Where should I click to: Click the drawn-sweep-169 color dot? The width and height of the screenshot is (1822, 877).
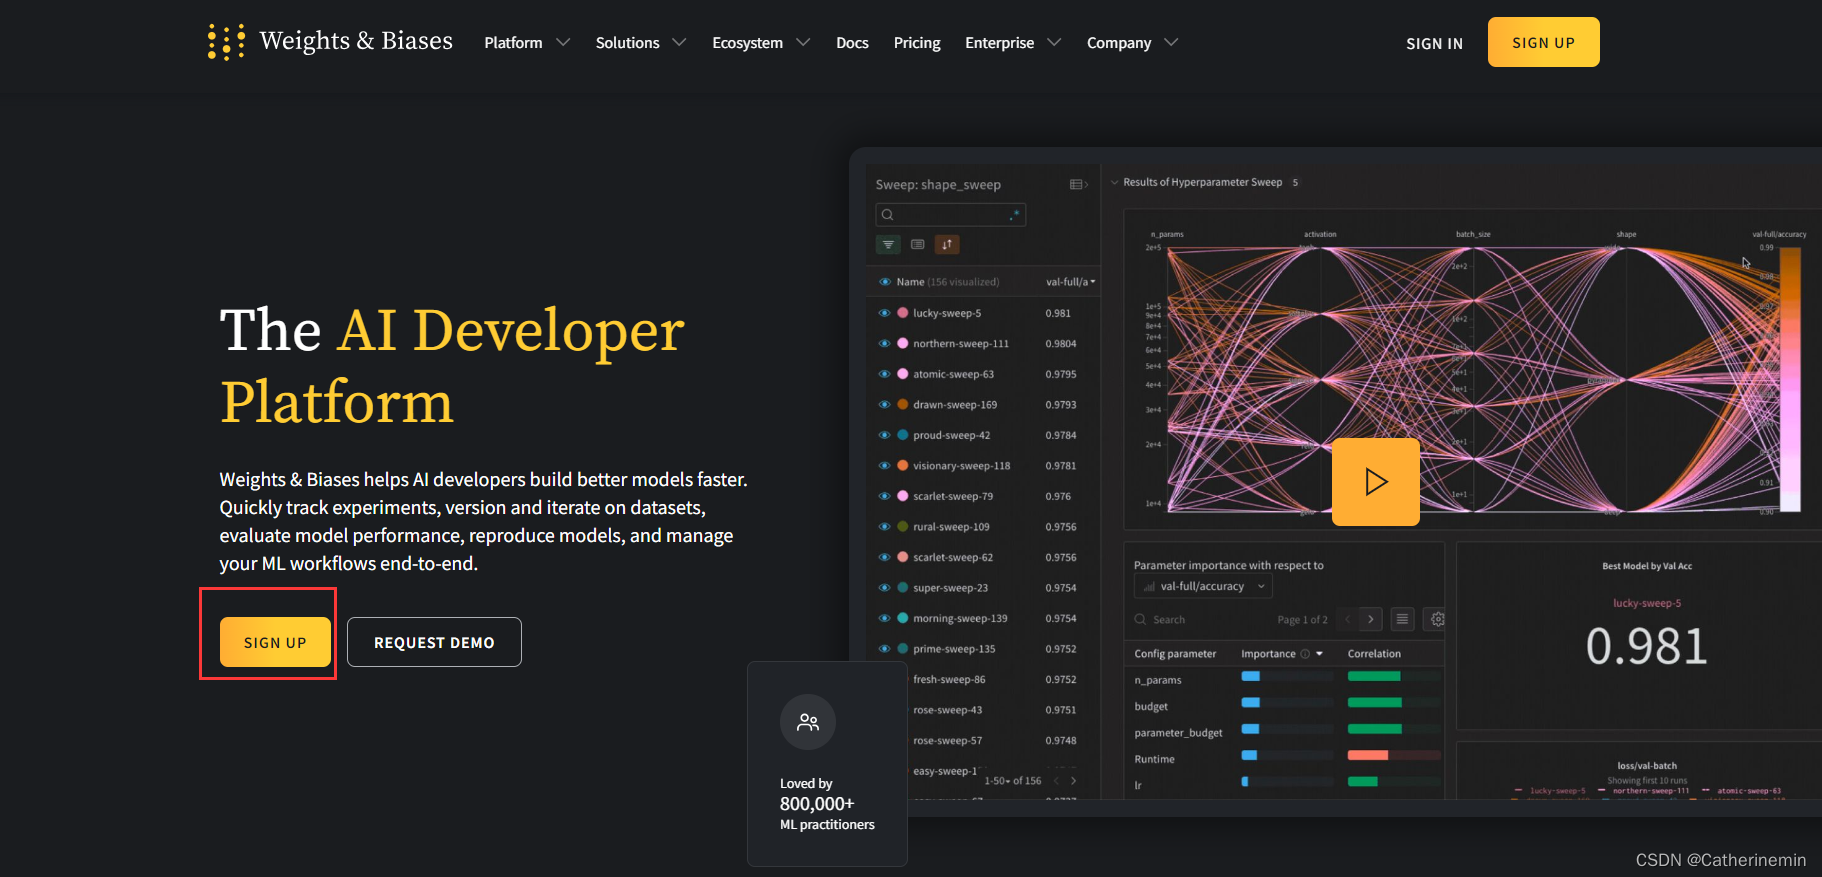click(x=903, y=405)
